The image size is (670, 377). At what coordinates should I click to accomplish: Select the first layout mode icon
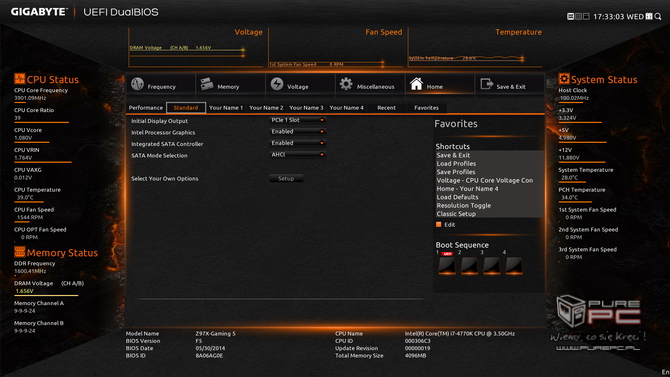pyautogui.click(x=570, y=16)
